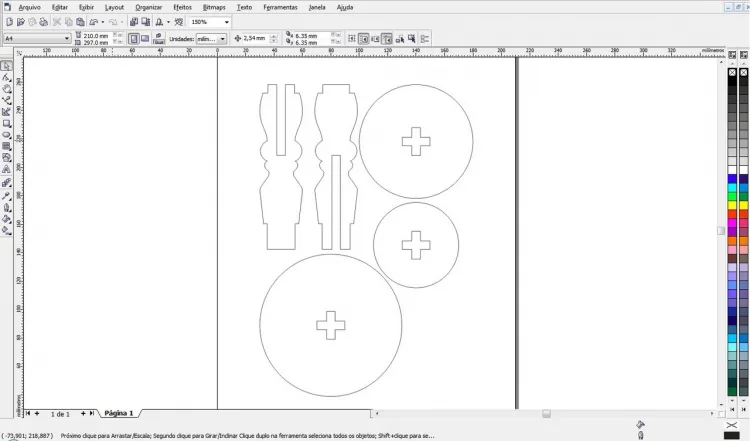This screenshot has width=750, height=441.
Task: Select the Graph Paper tool
Action: tap(6, 146)
